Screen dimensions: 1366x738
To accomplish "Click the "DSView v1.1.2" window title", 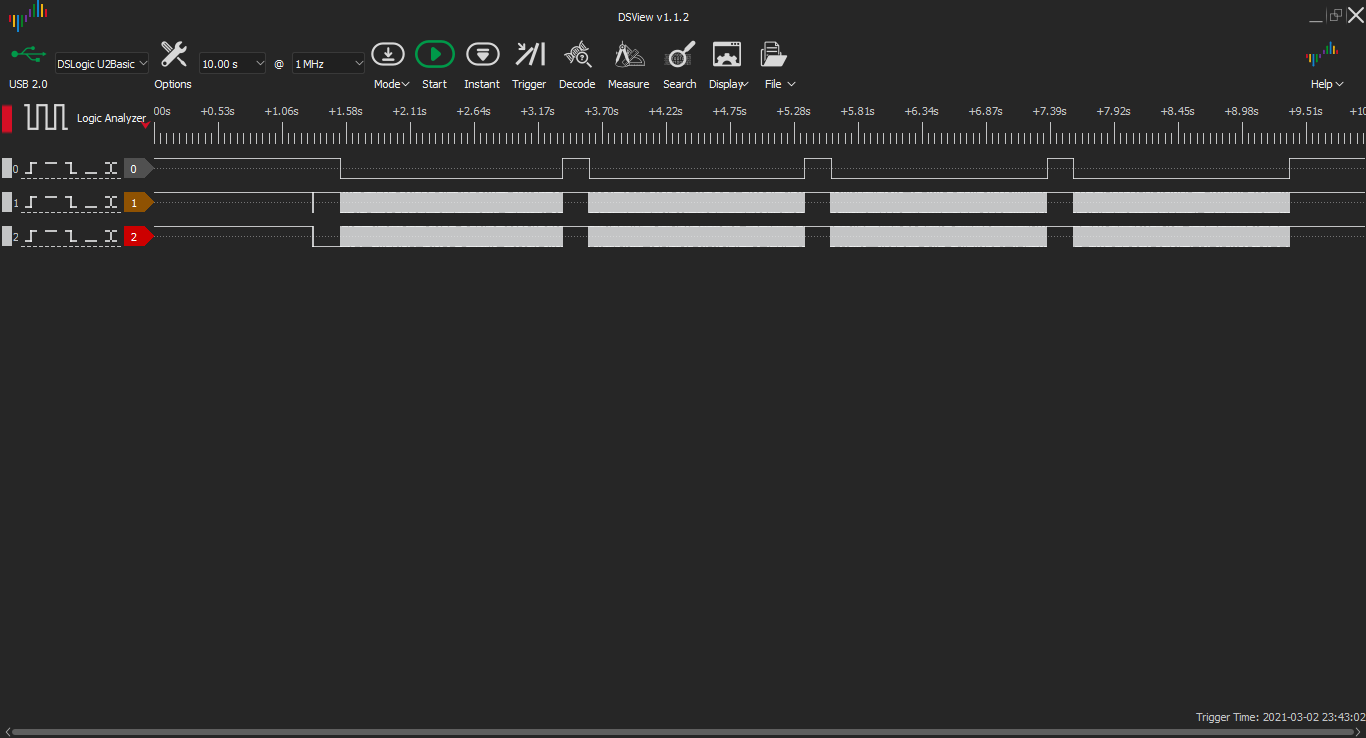I will tap(653, 17).
